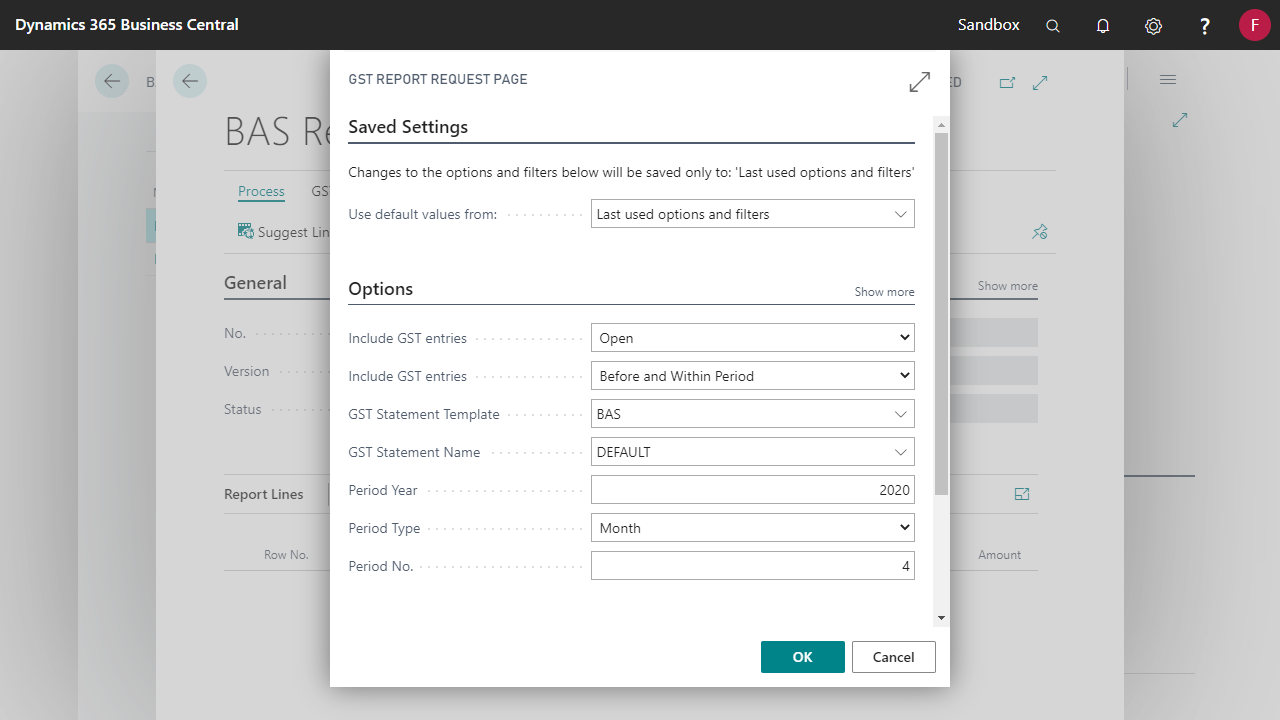Click Show more in General section behind
Screen dimensions: 1280x720
click(x=1007, y=286)
